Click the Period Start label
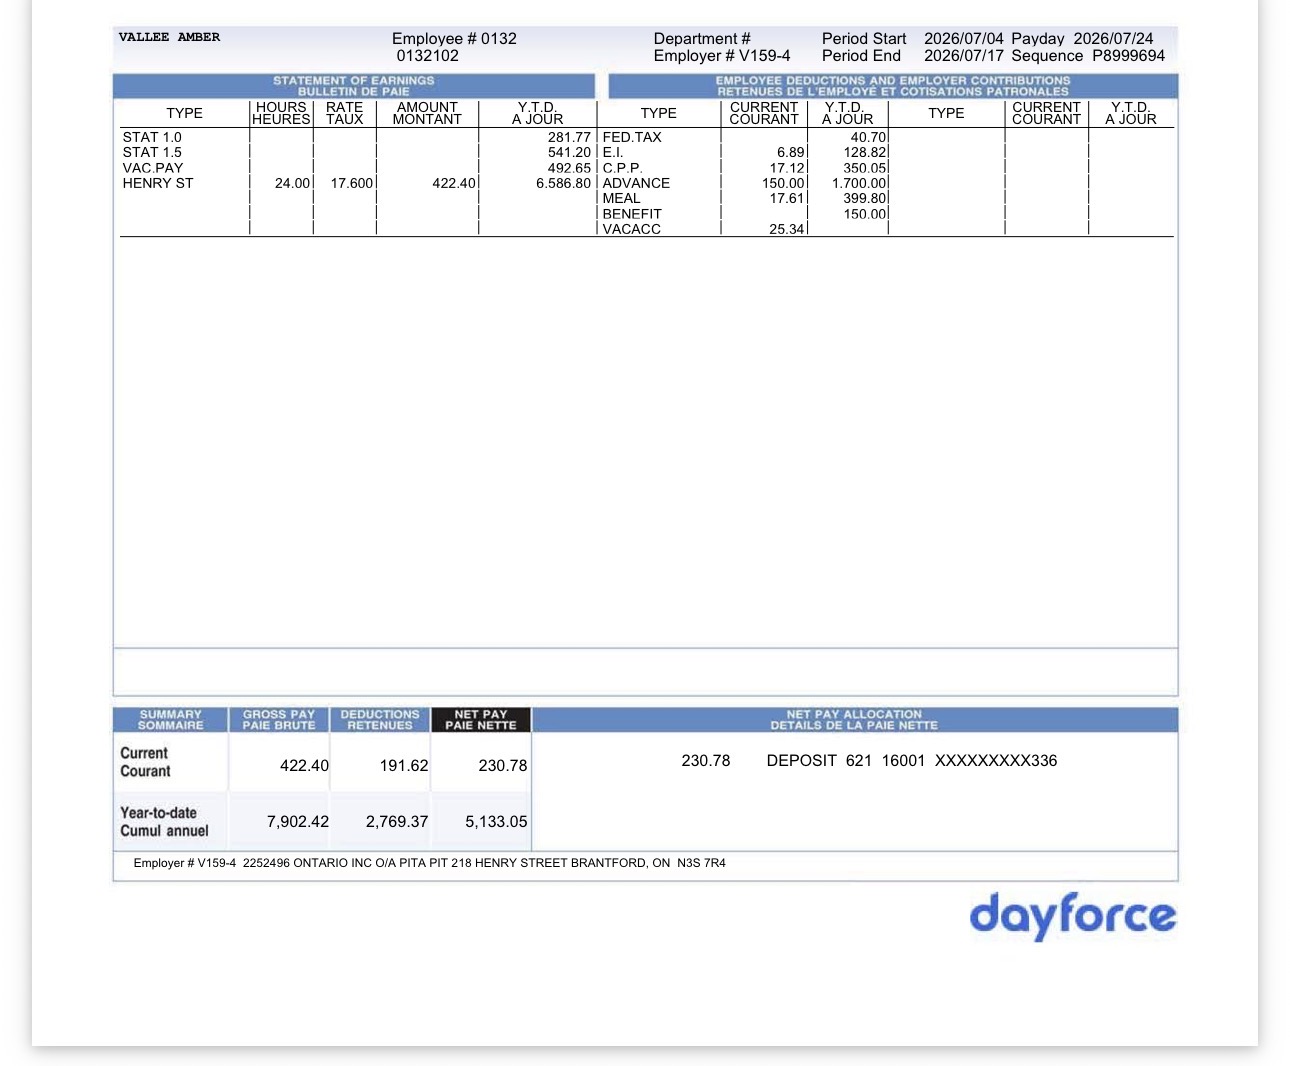 864,38
